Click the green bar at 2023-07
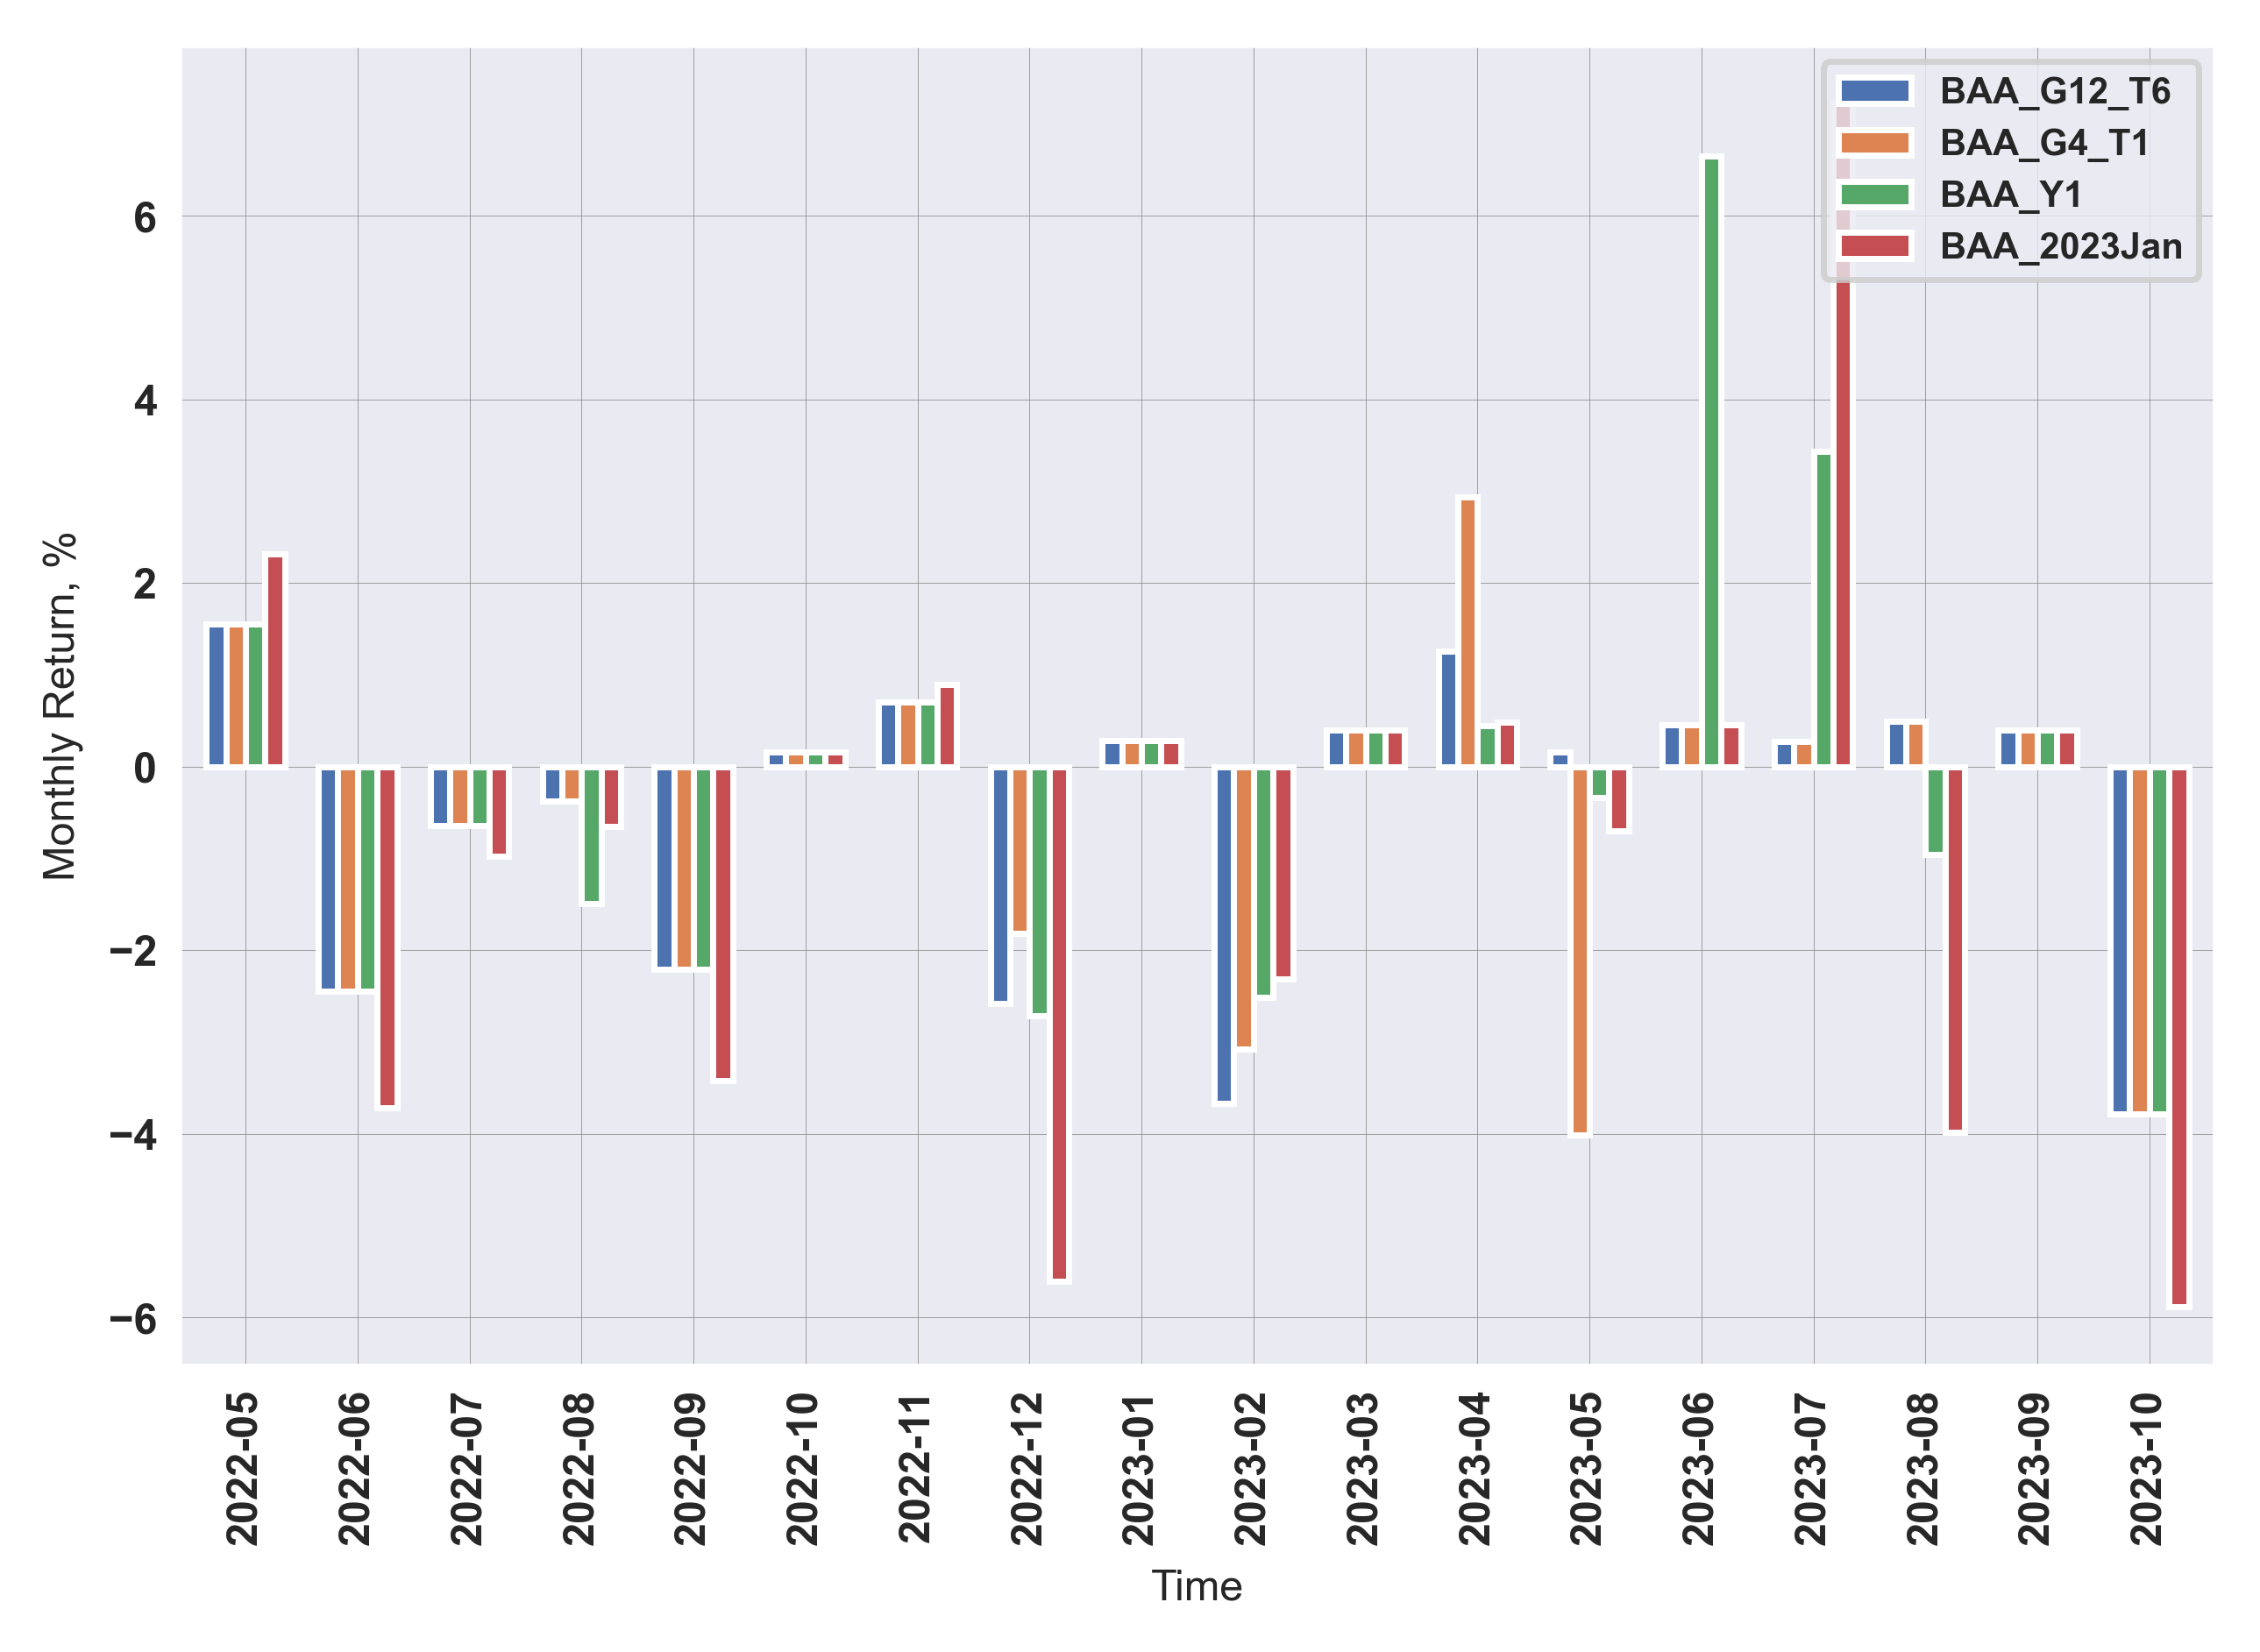 point(1823,610)
